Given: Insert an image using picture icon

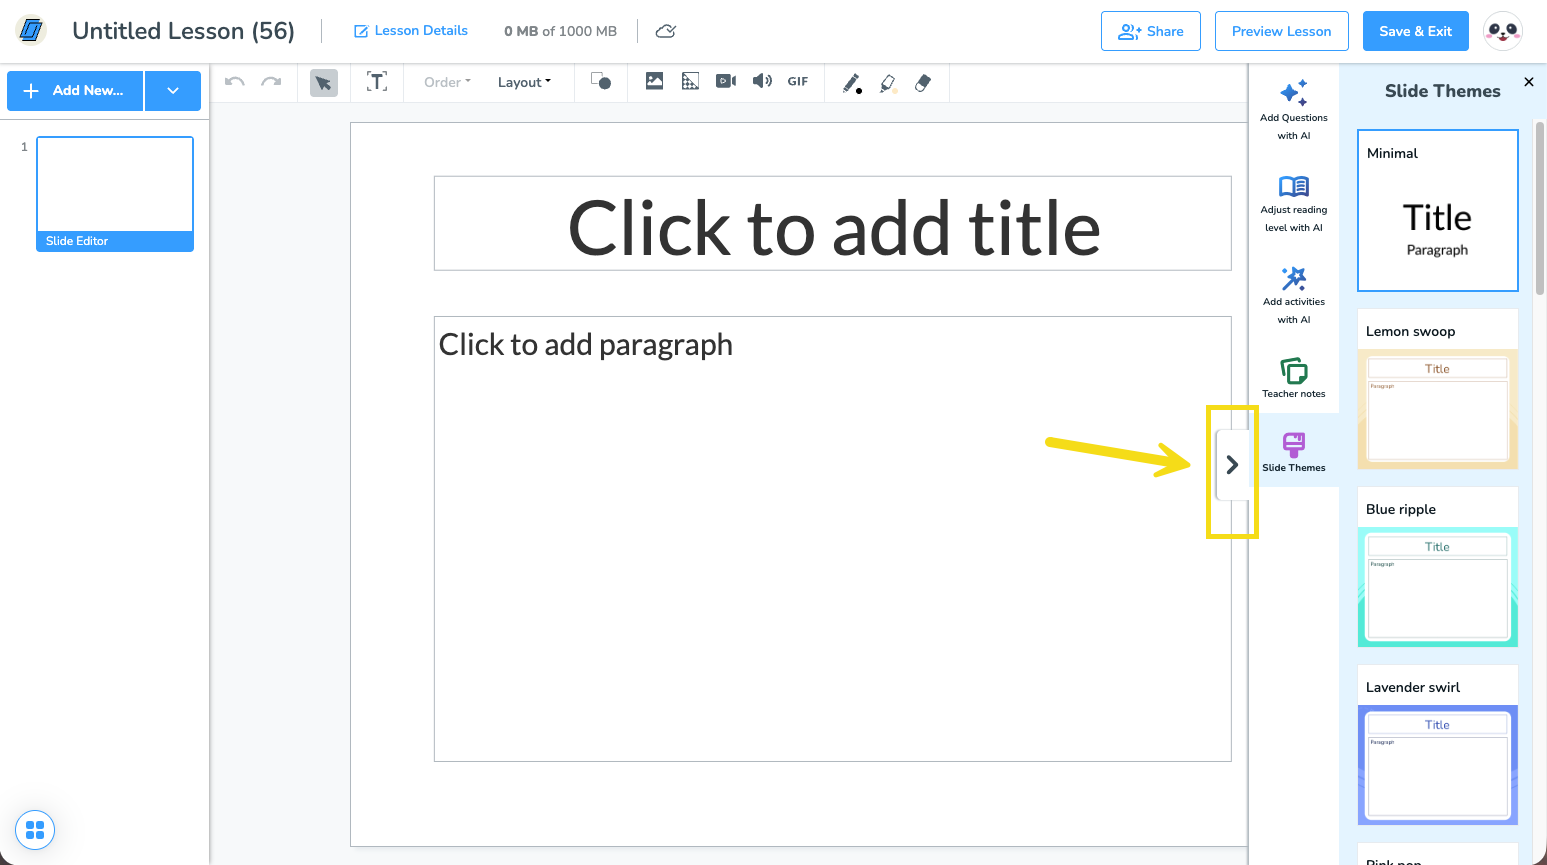Looking at the screenshot, I should [x=654, y=82].
